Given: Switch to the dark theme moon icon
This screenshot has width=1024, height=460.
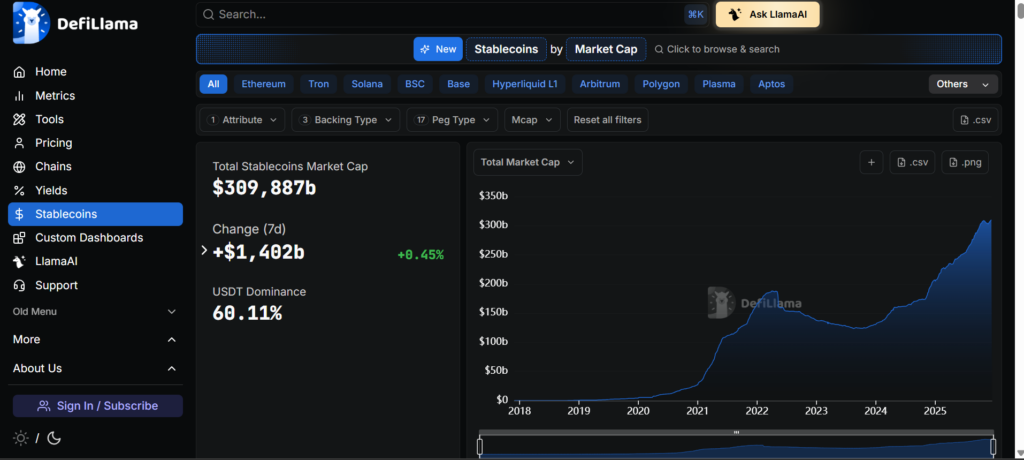Looking at the screenshot, I should tap(54, 438).
